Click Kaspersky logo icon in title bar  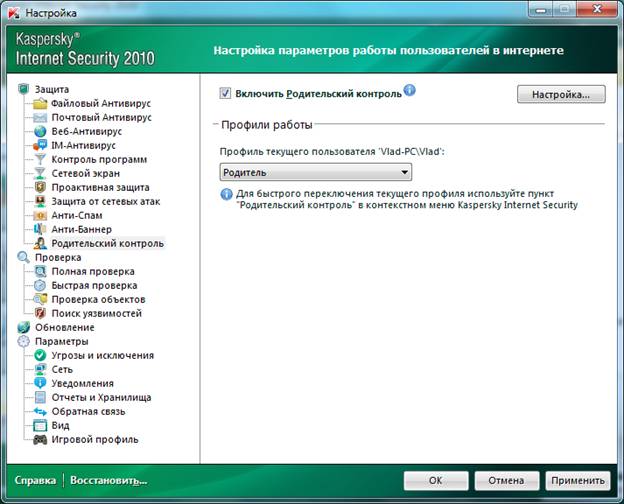14,13
